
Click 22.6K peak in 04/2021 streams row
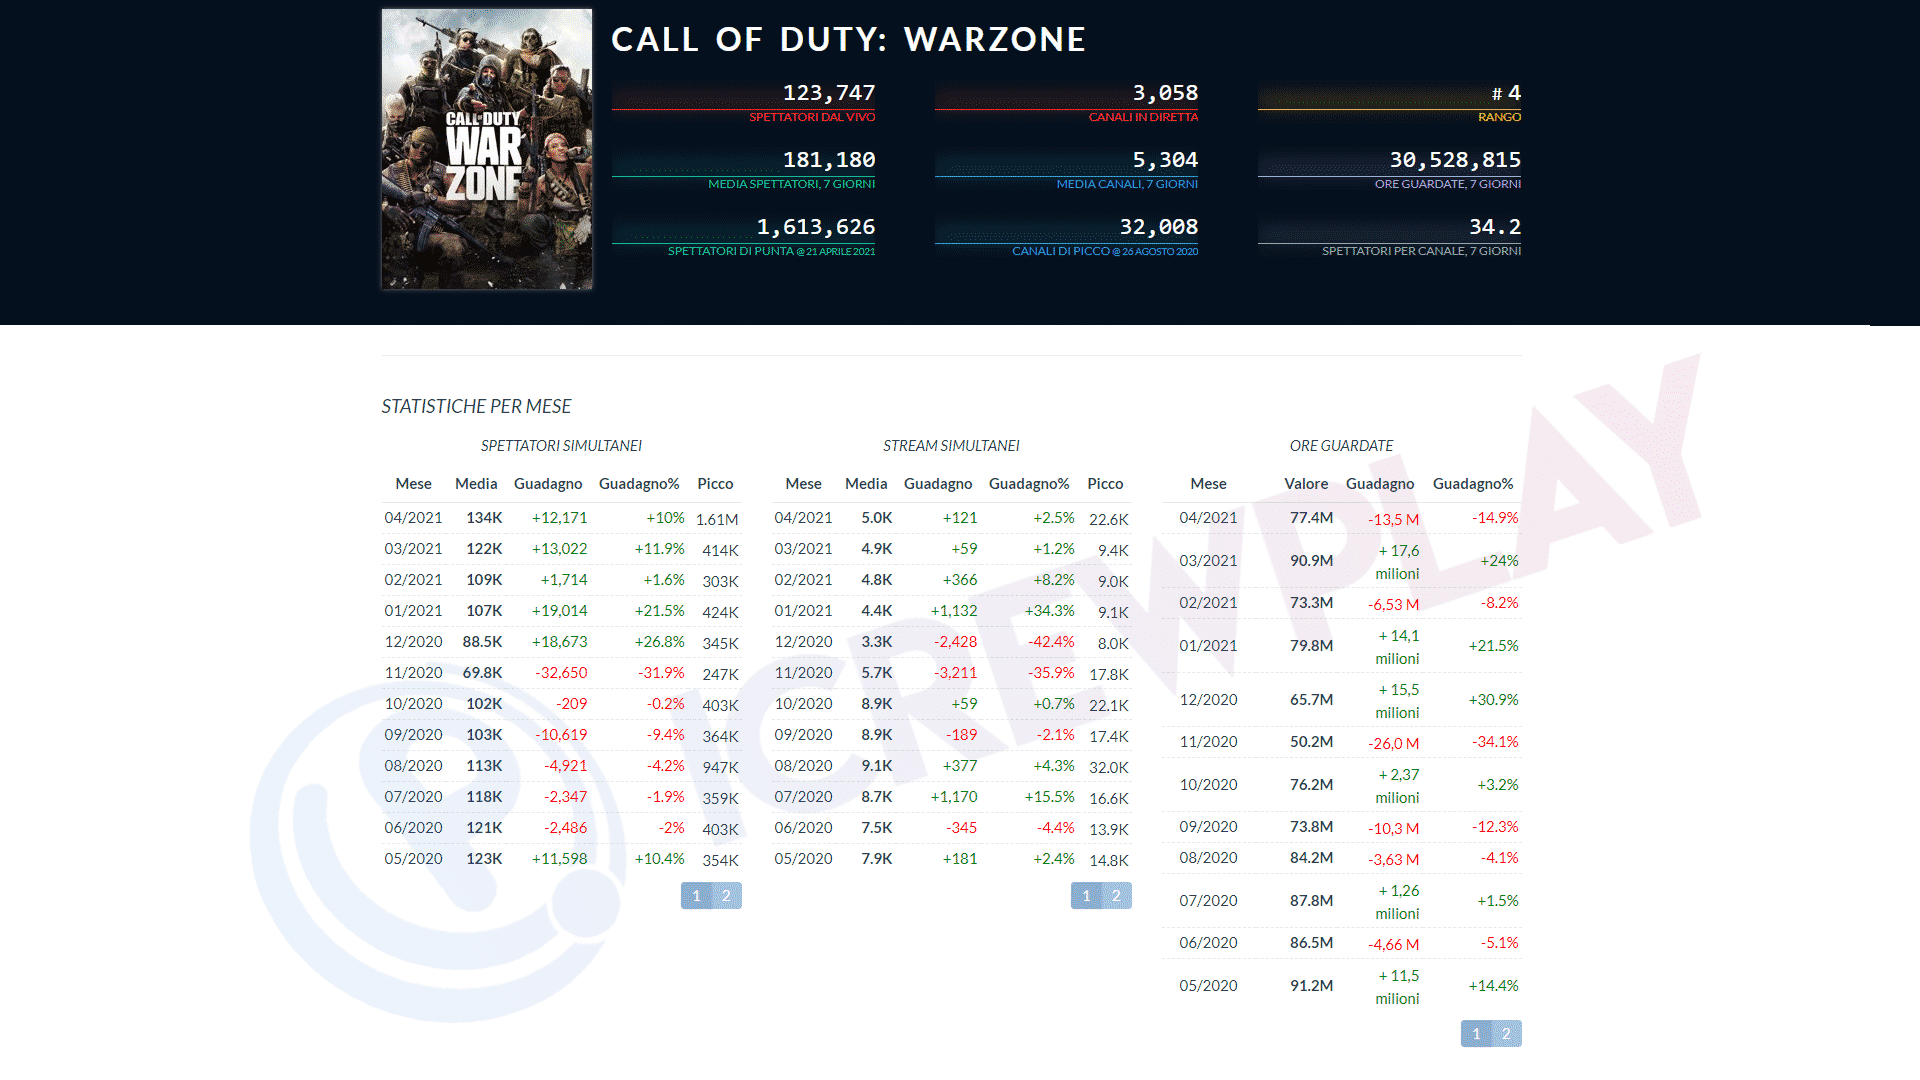[1109, 519]
